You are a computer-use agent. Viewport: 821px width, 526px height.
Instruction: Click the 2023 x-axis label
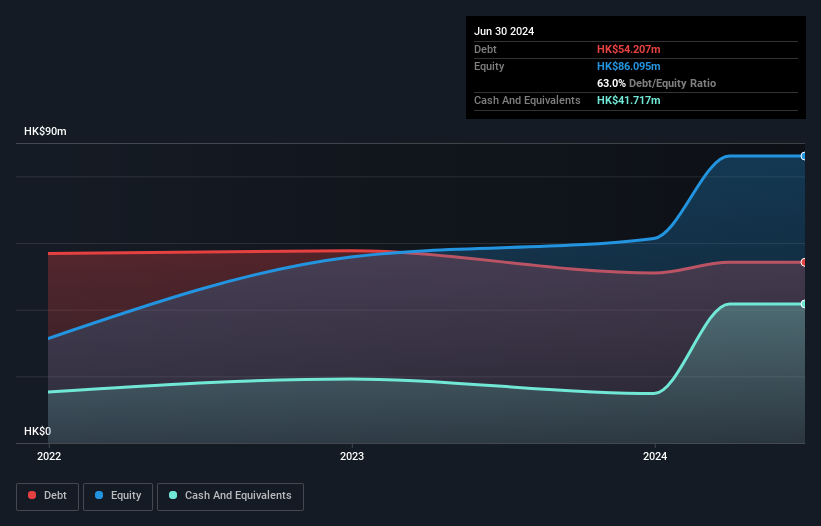352,456
